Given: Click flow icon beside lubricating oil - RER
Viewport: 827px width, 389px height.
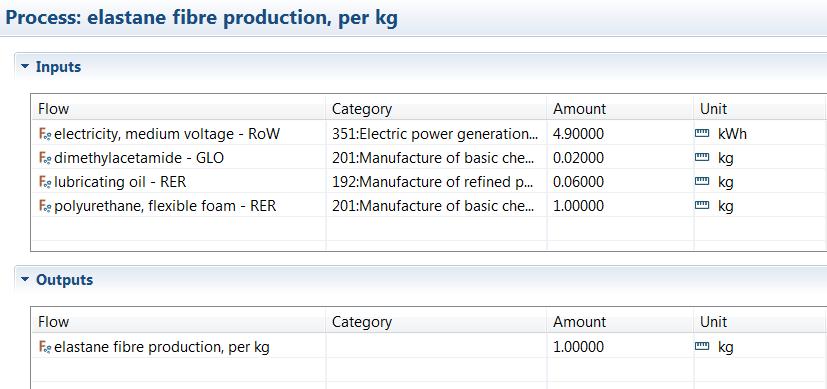Looking at the screenshot, I should tap(45, 182).
